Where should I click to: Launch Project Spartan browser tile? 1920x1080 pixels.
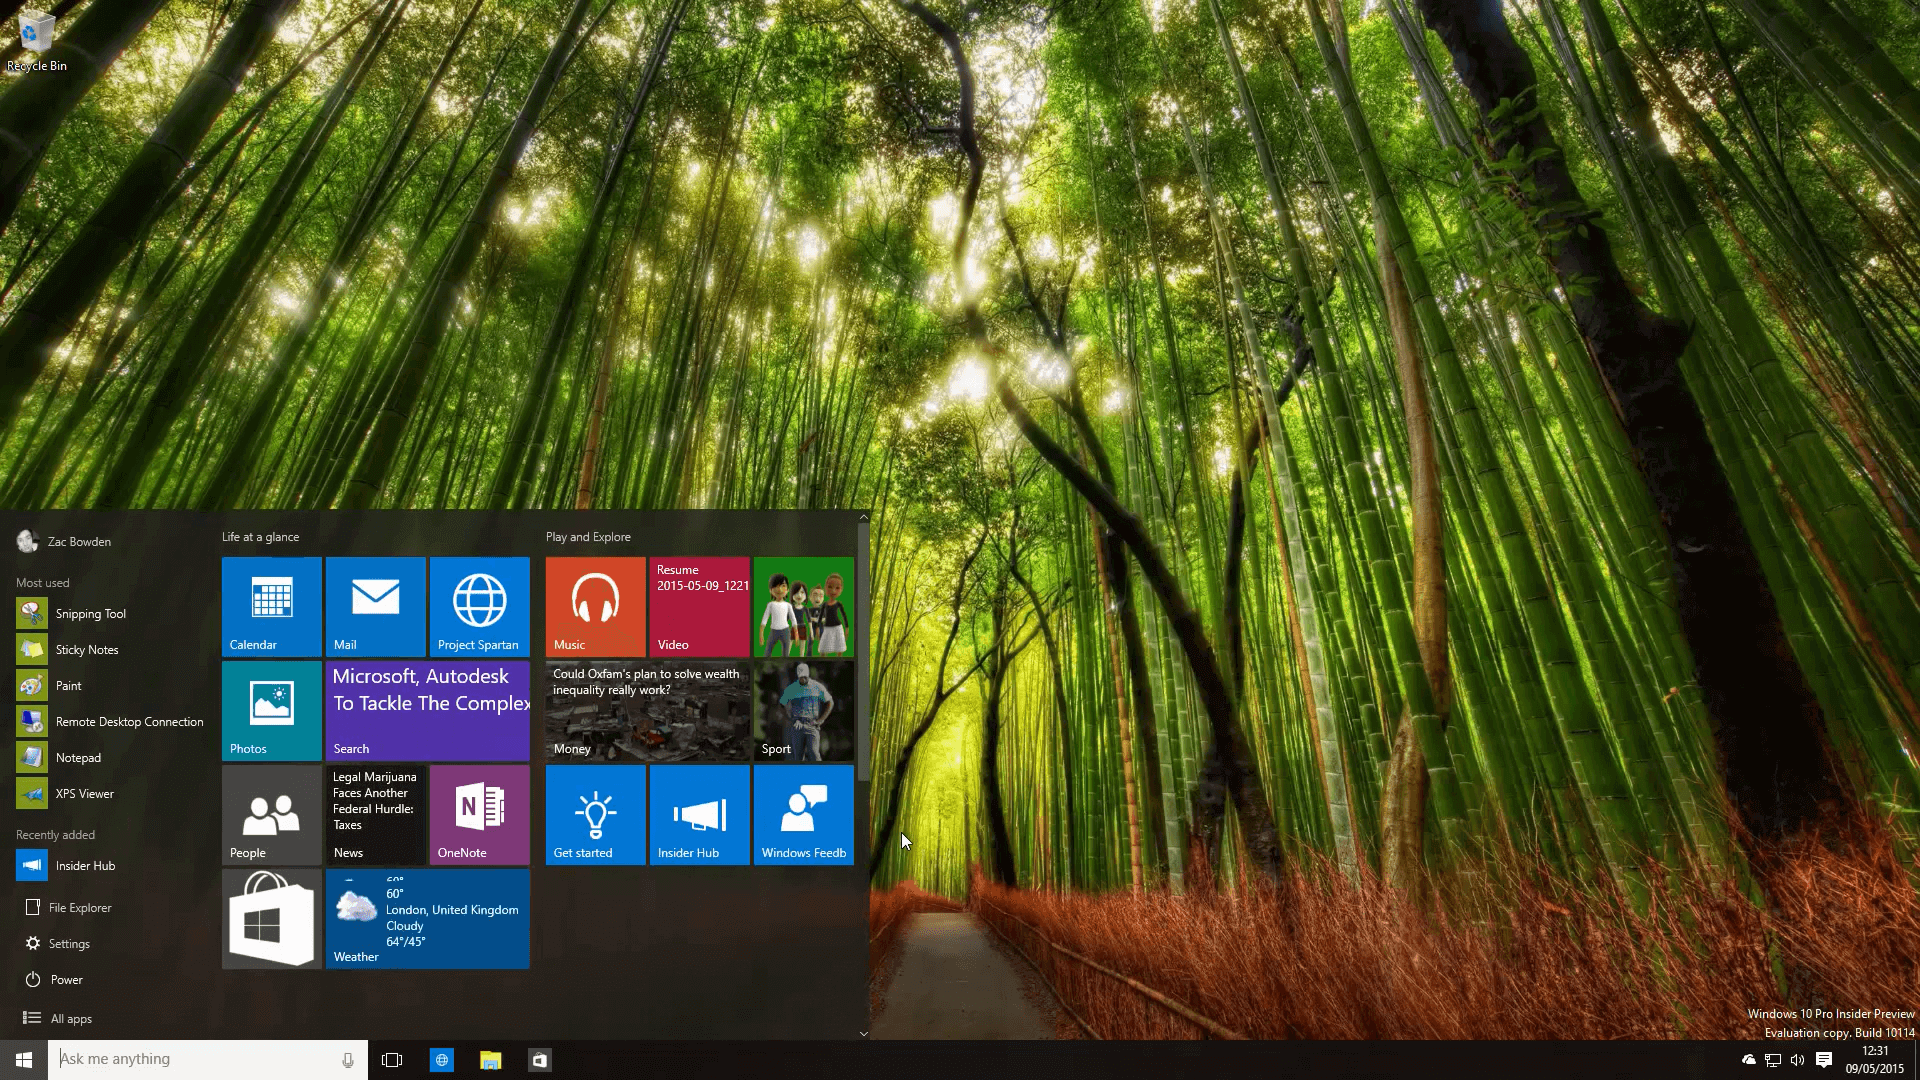click(x=479, y=605)
